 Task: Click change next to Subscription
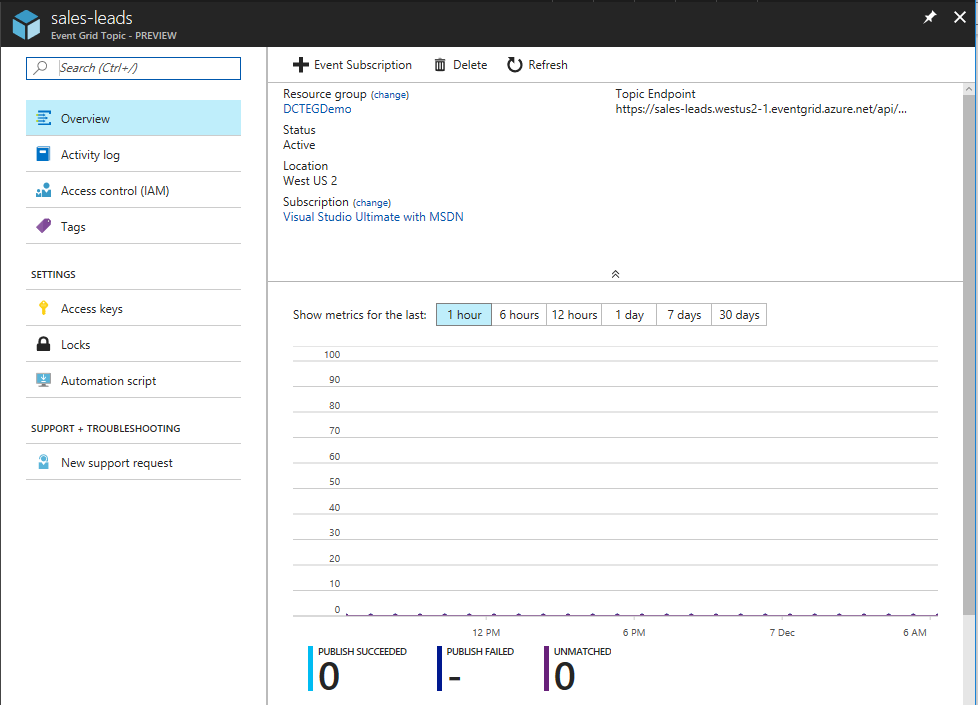372,203
